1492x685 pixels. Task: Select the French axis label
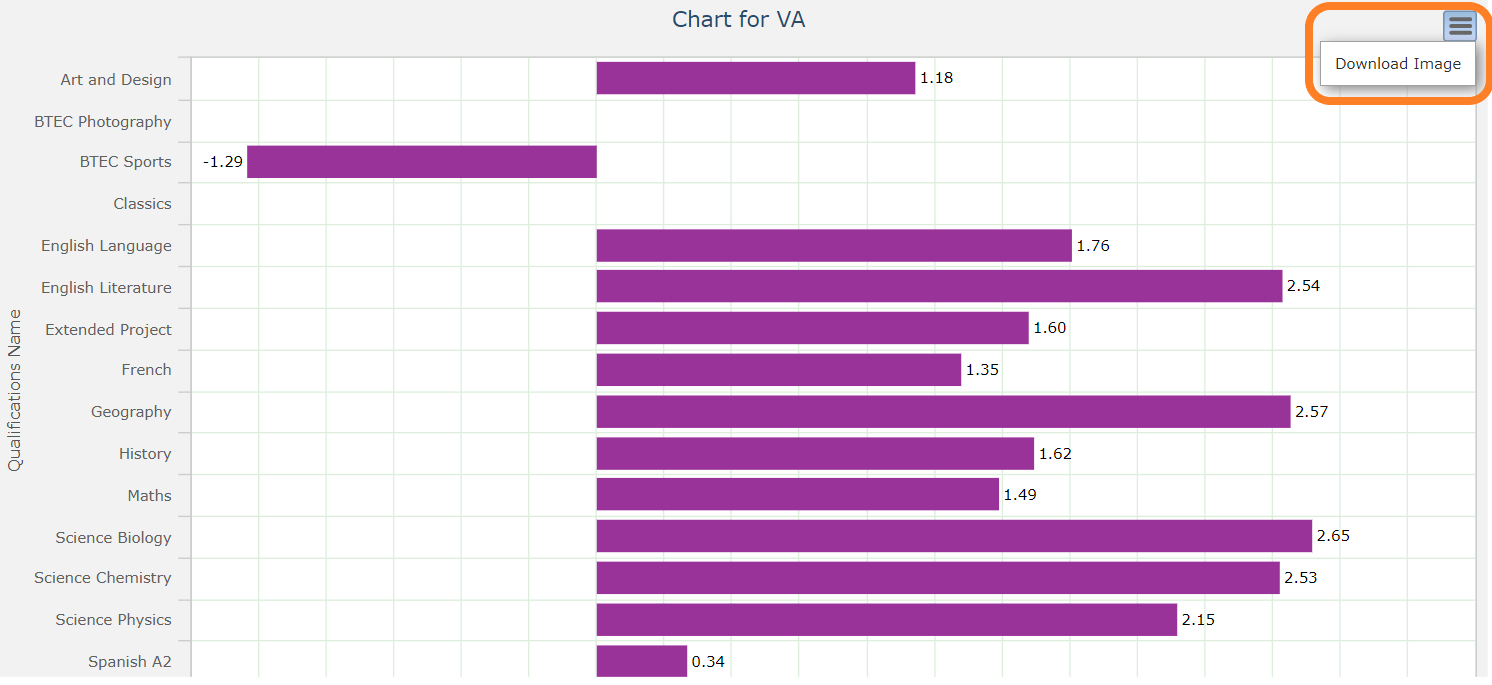coord(146,369)
